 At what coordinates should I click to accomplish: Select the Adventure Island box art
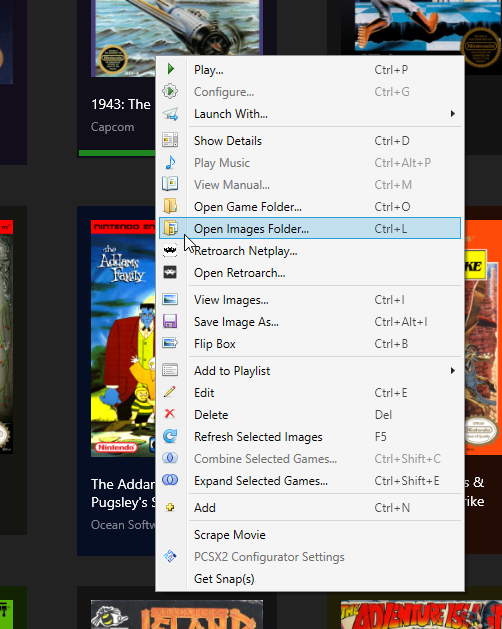pos(421,615)
